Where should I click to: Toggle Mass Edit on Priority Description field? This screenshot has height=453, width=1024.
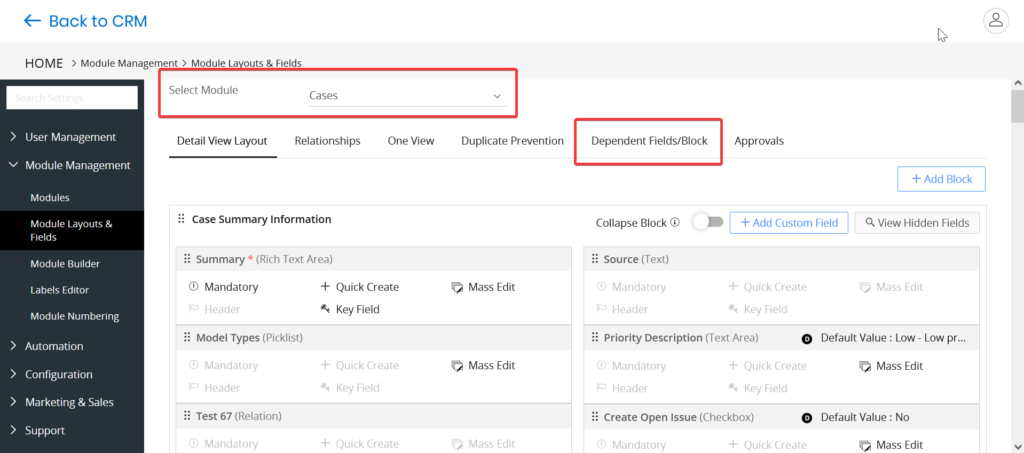[890, 366]
